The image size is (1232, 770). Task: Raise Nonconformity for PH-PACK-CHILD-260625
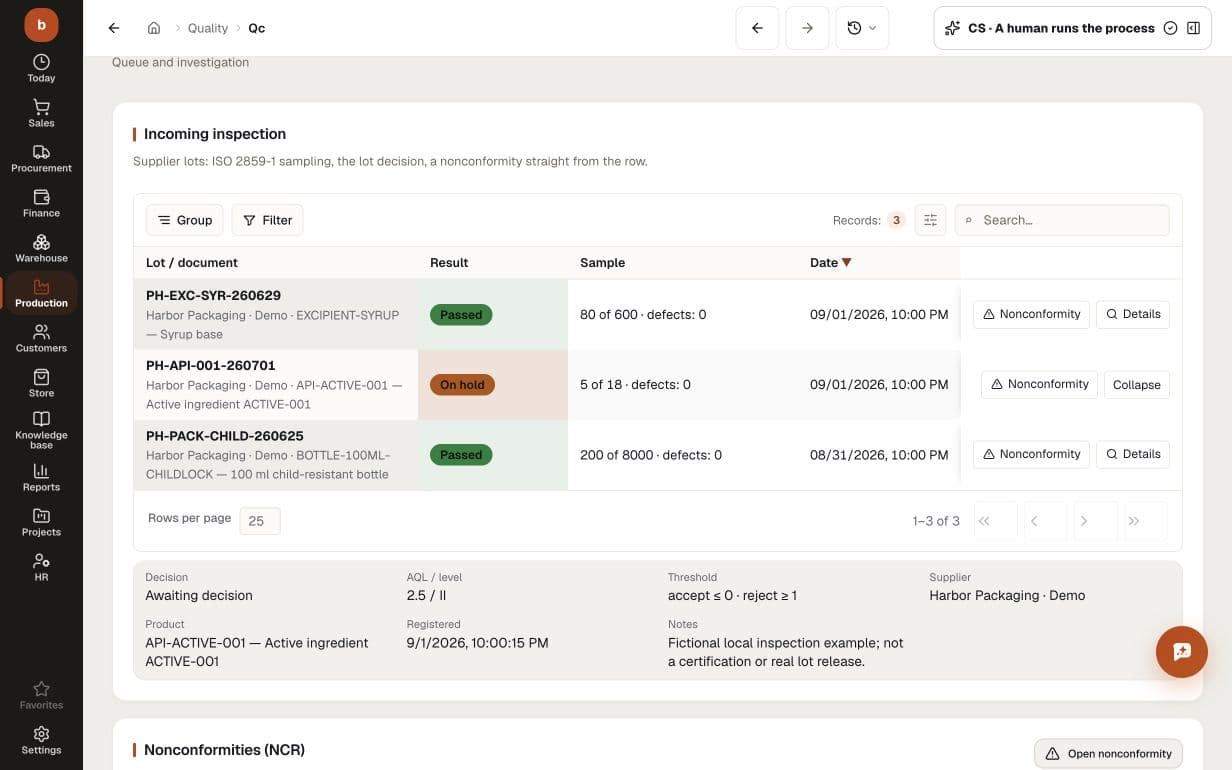(1031, 454)
